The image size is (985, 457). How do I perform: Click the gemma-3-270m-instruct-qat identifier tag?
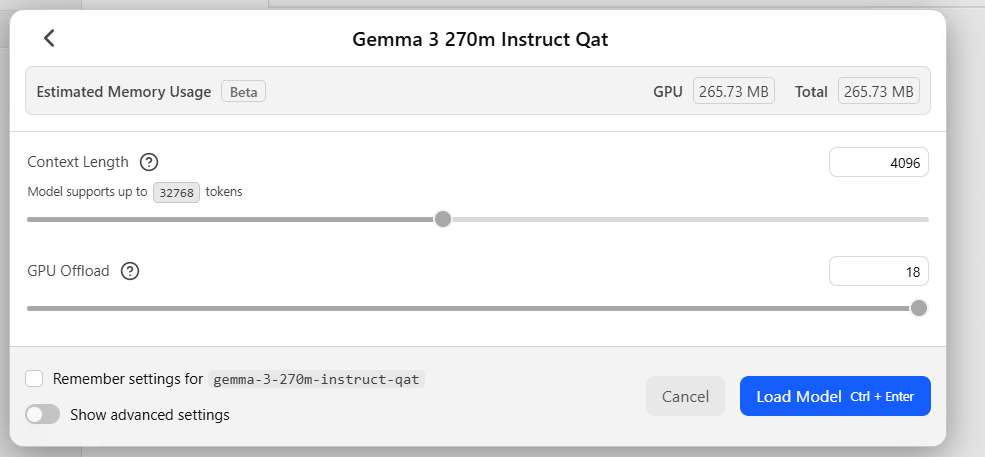317,380
